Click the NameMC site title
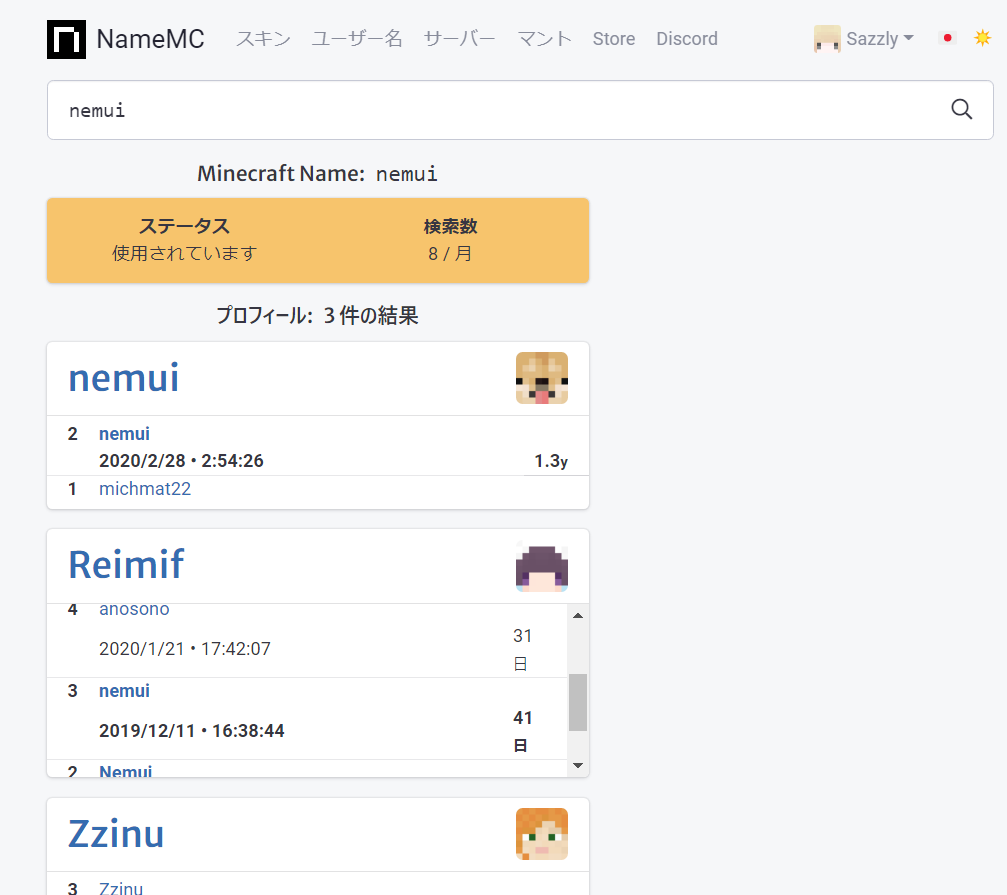Image resolution: width=1007 pixels, height=895 pixels. click(x=150, y=39)
